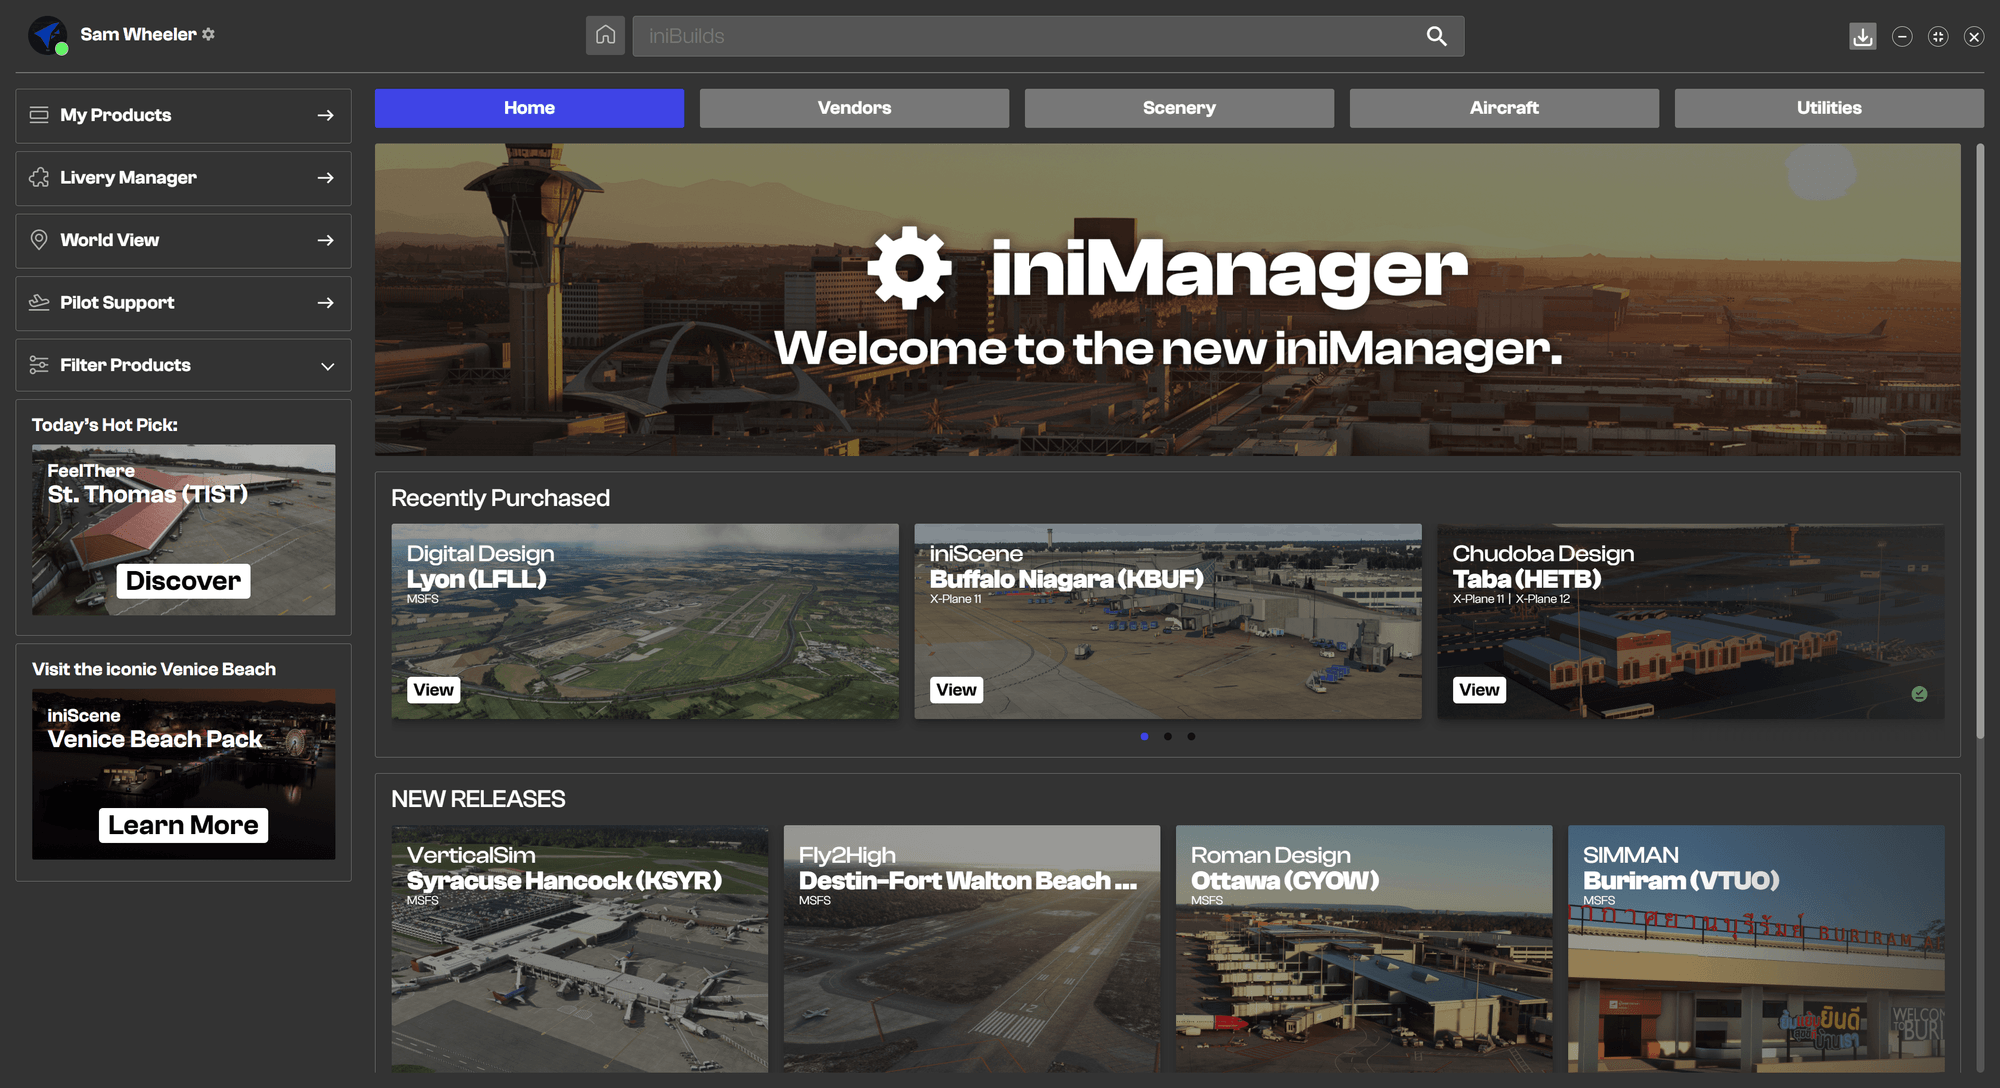The image size is (2000, 1088).
Task: Click the search magnifier icon
Action: pyautogui.click(x=1437, y=36)
